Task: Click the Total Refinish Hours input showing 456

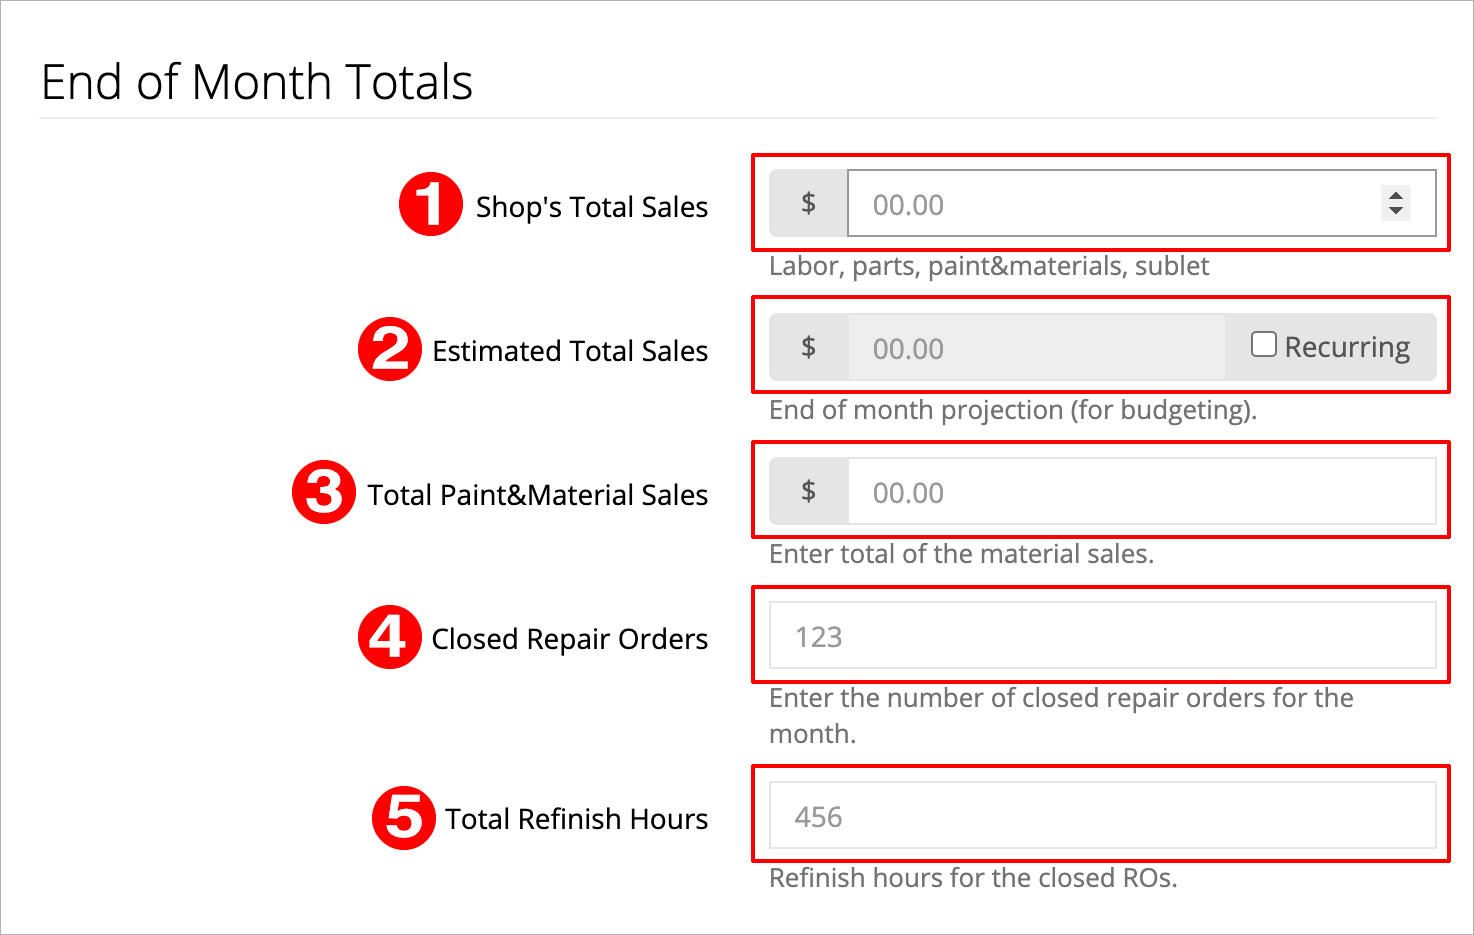Action: (1100, 816)
